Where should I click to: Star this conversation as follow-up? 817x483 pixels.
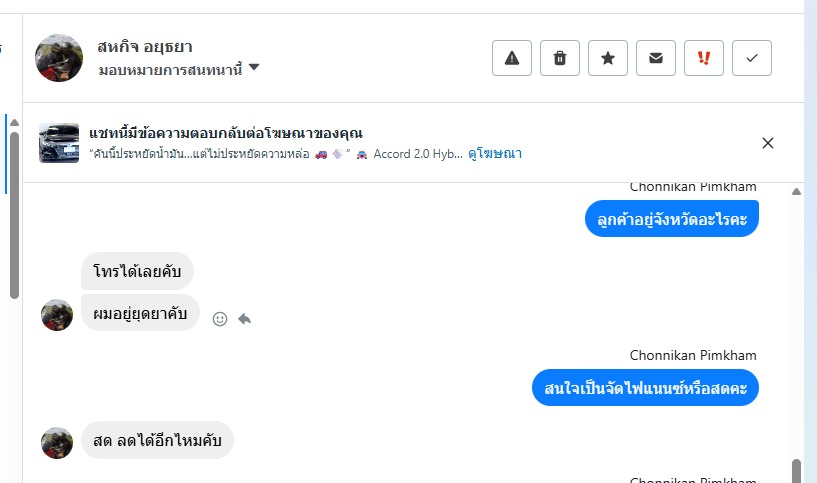(x=608, y=58)
